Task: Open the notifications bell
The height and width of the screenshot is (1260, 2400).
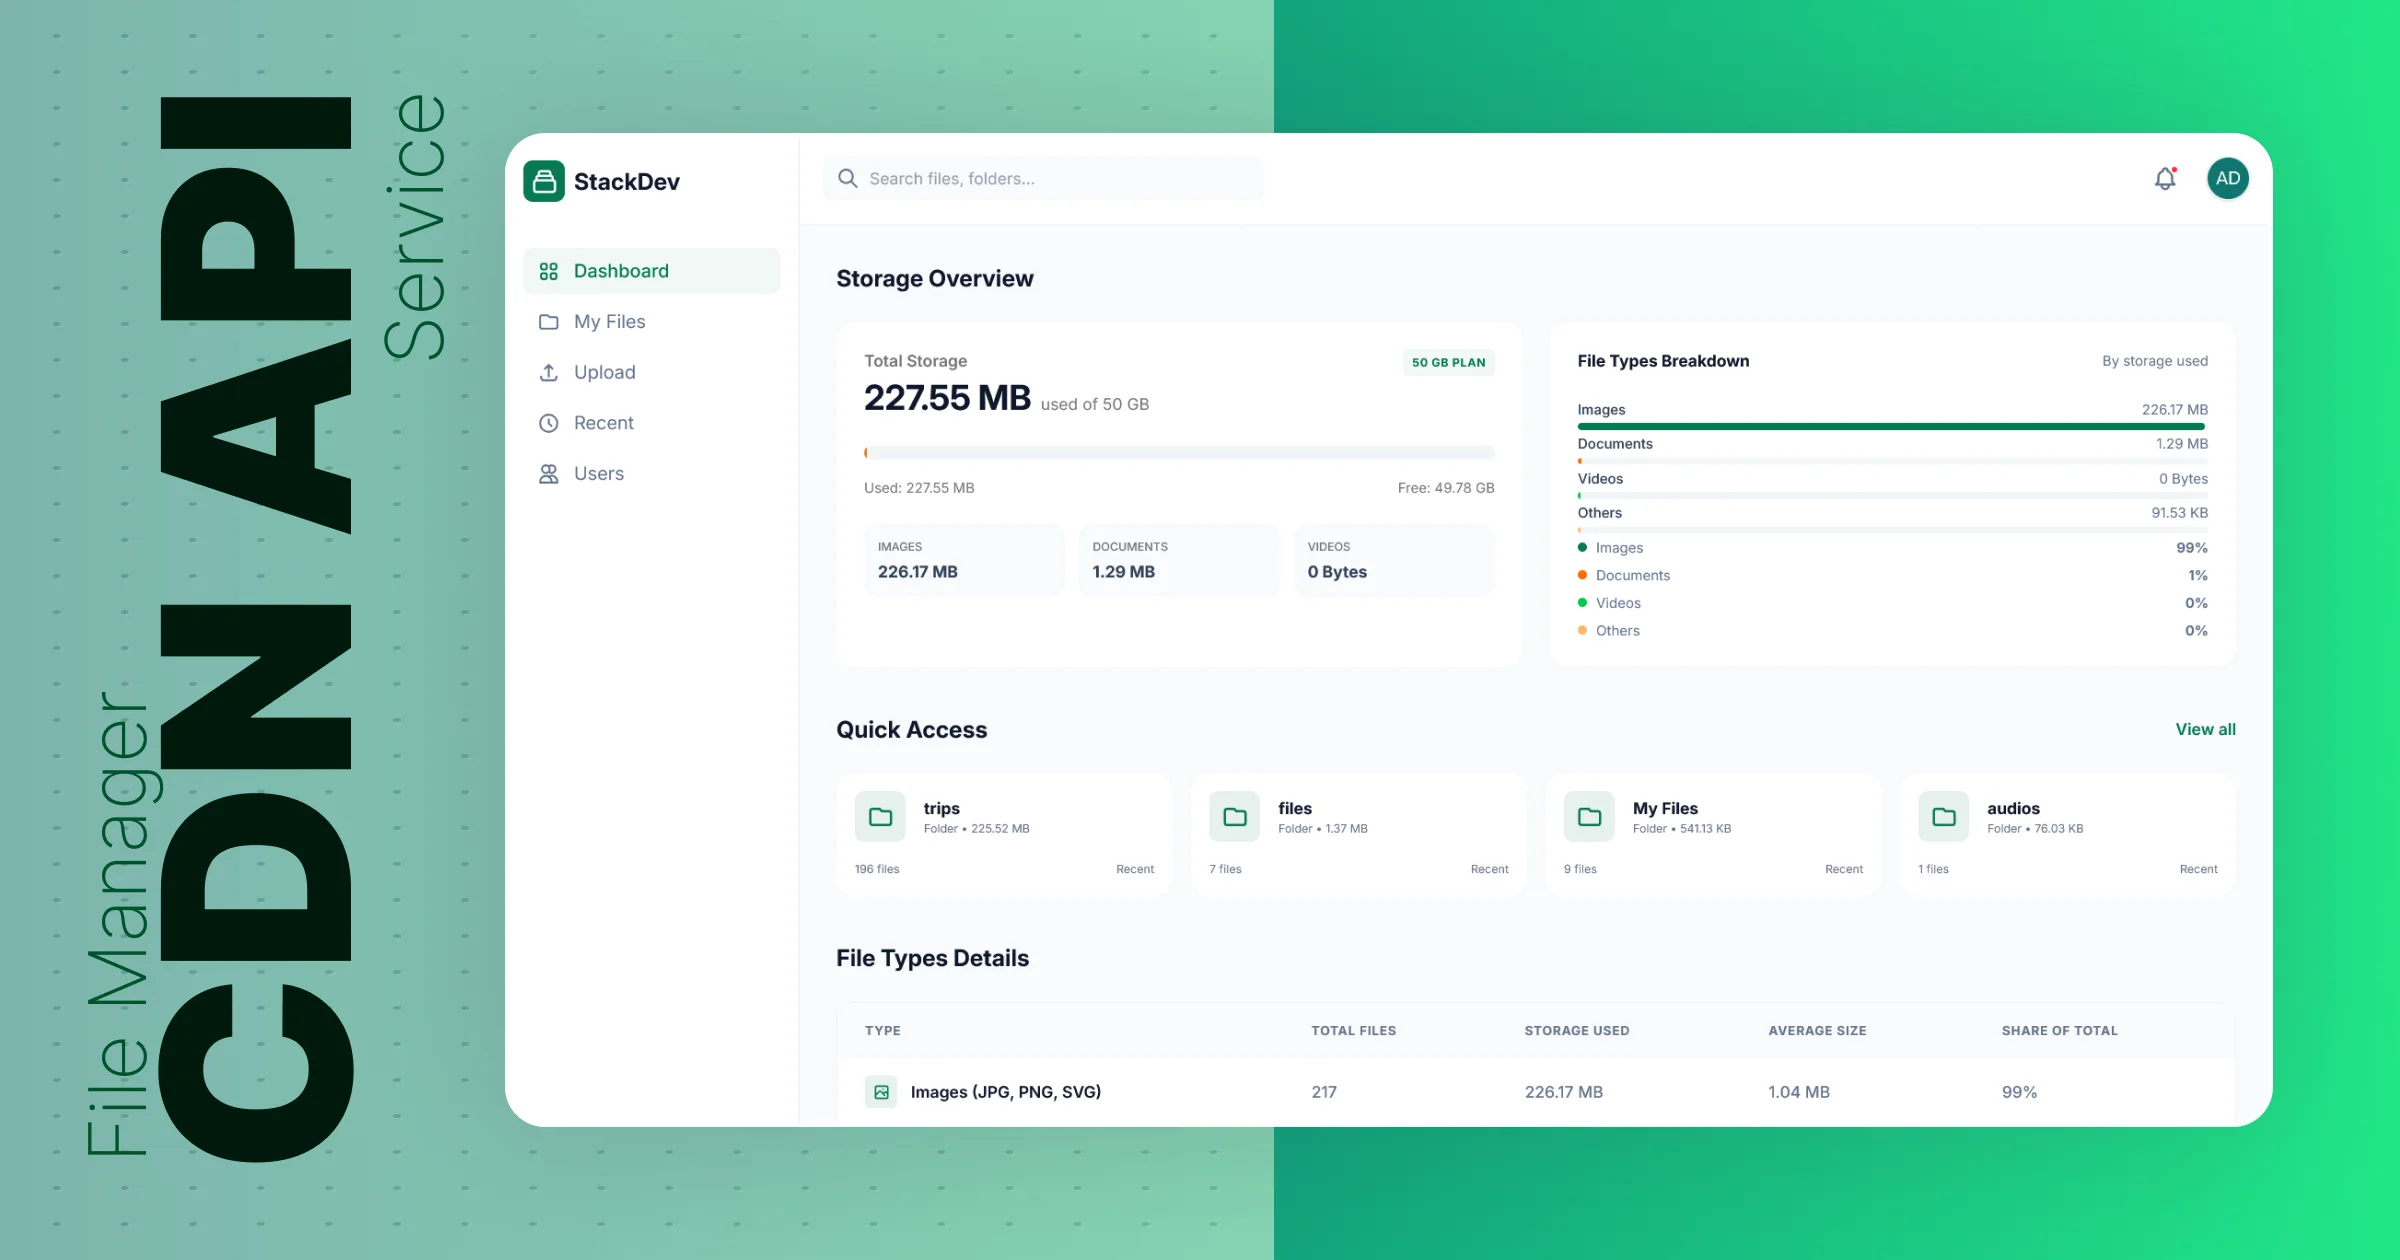Action: pos(2165,179)
